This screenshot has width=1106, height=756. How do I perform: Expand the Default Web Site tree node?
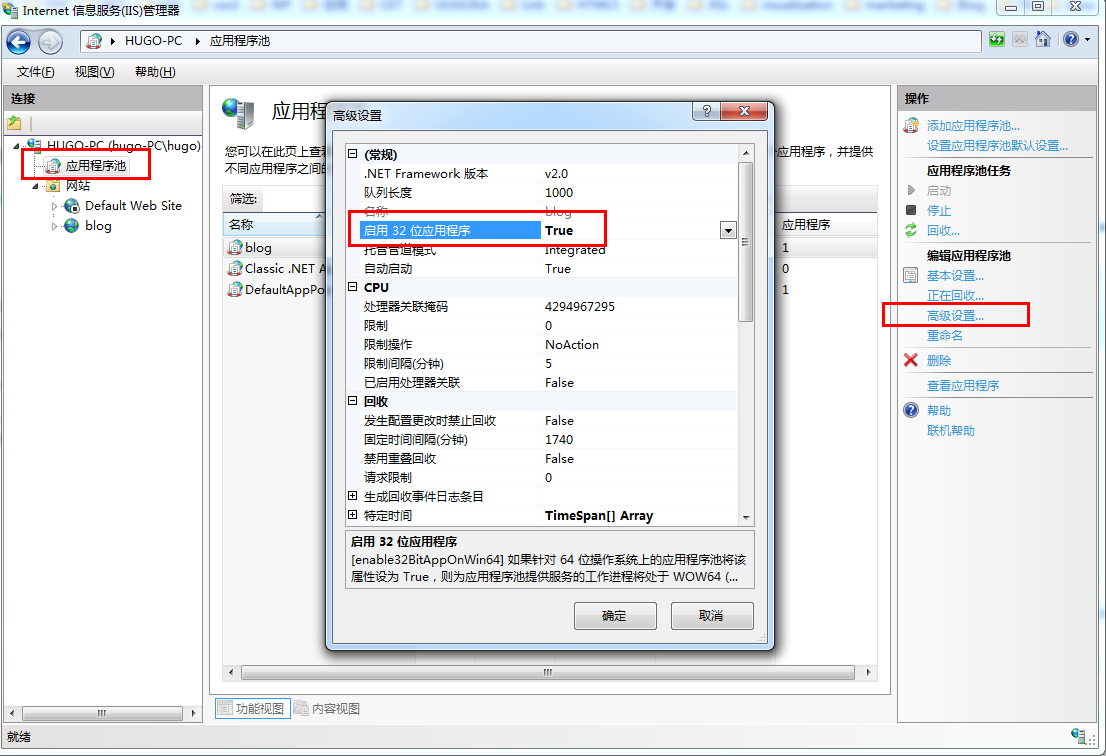(x=54, y=206)
